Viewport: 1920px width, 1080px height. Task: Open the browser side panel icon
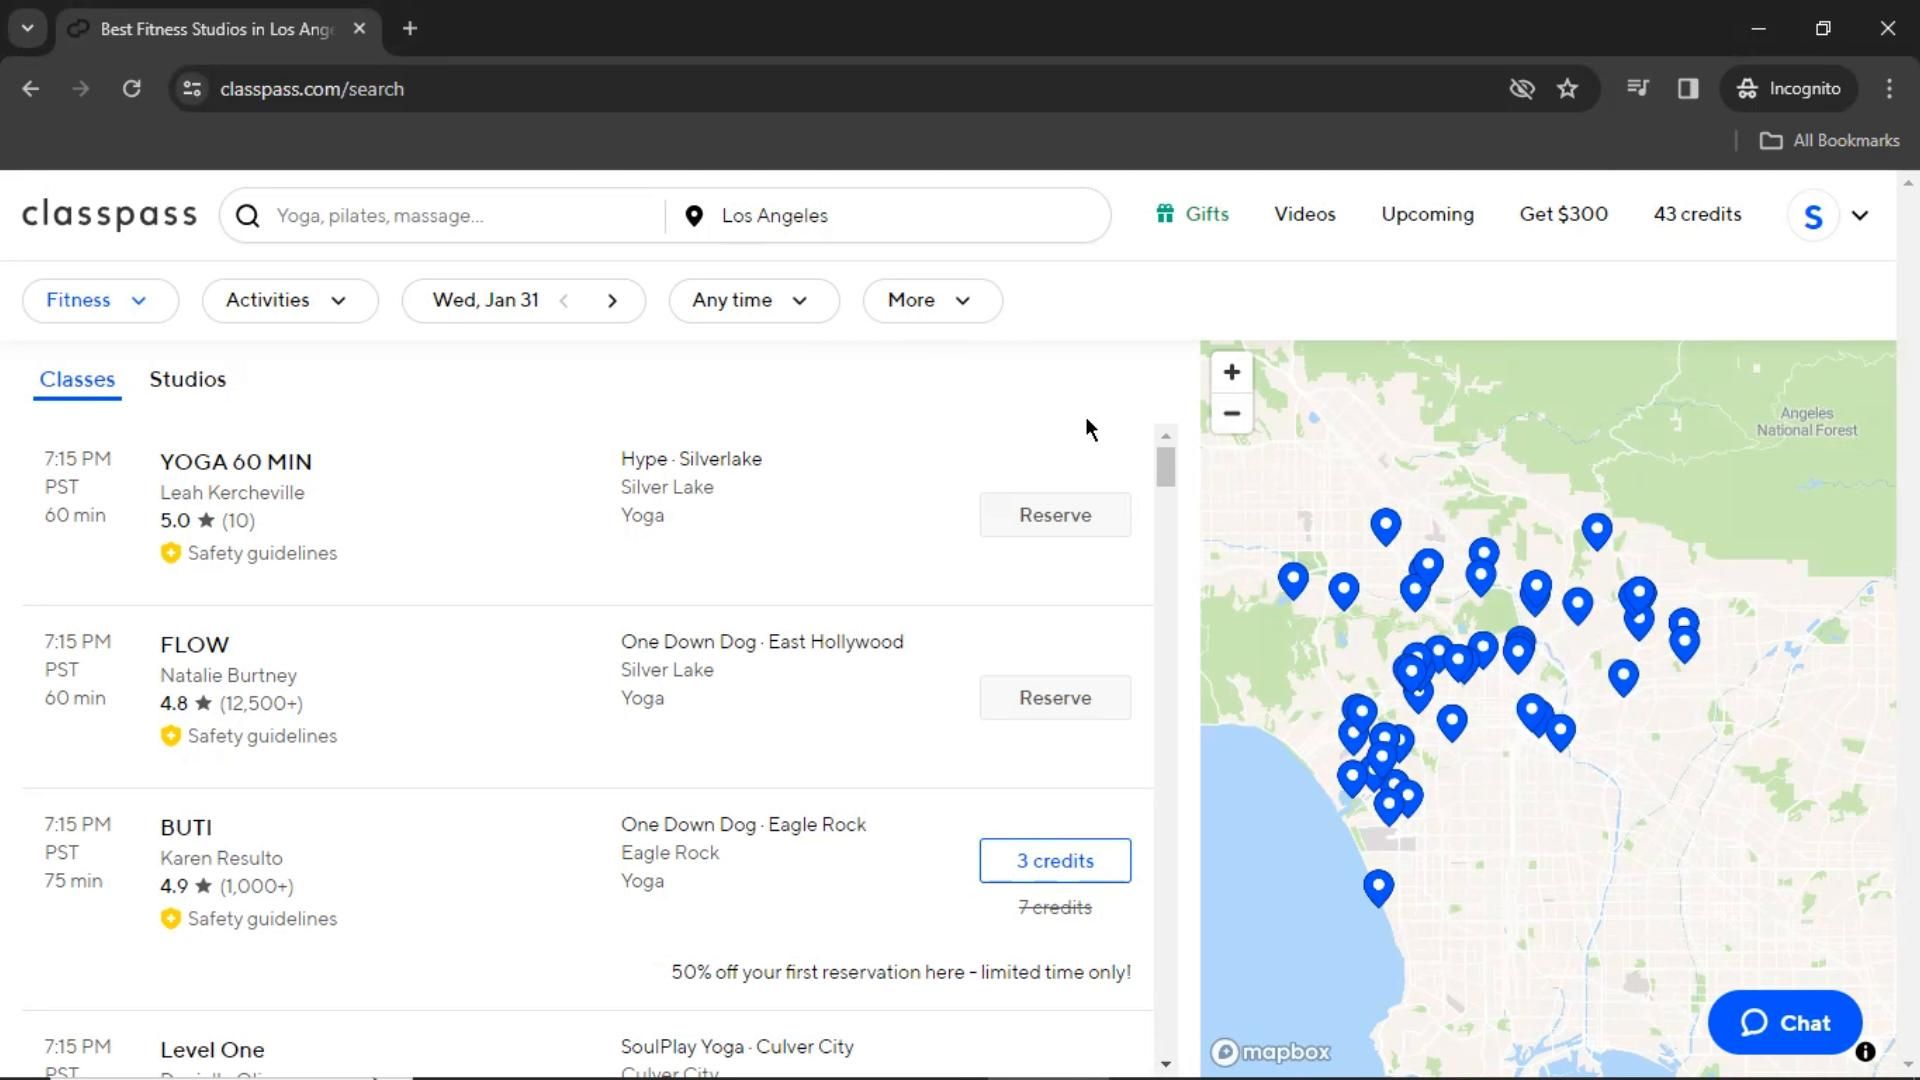tap(1688, 89)
